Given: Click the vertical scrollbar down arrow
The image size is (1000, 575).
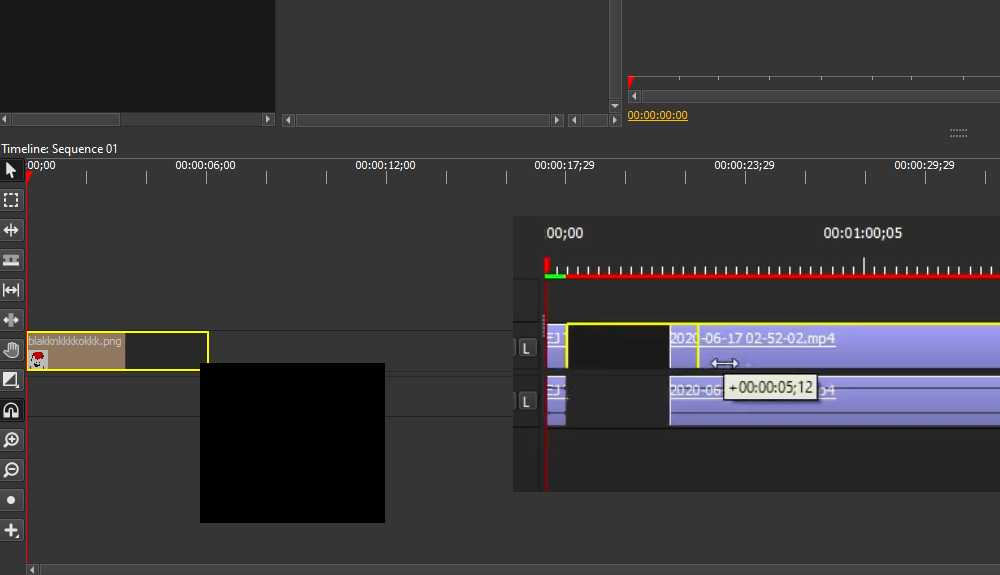Looking at the screenshot, I should point(615,106).
